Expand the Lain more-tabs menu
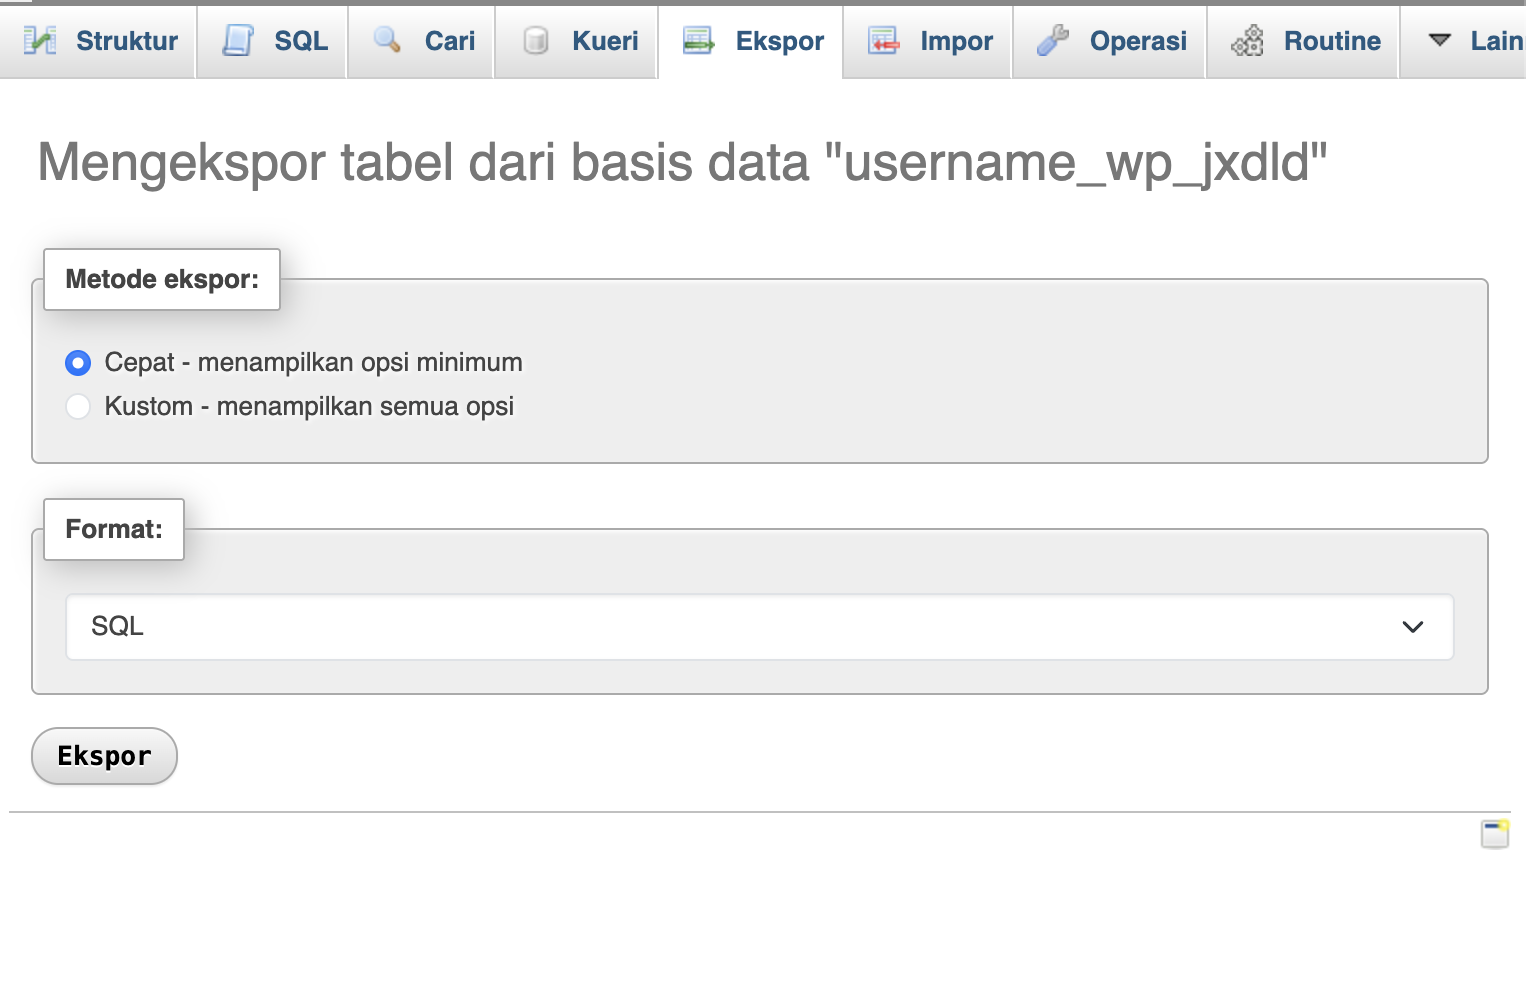 [1476, 41]
